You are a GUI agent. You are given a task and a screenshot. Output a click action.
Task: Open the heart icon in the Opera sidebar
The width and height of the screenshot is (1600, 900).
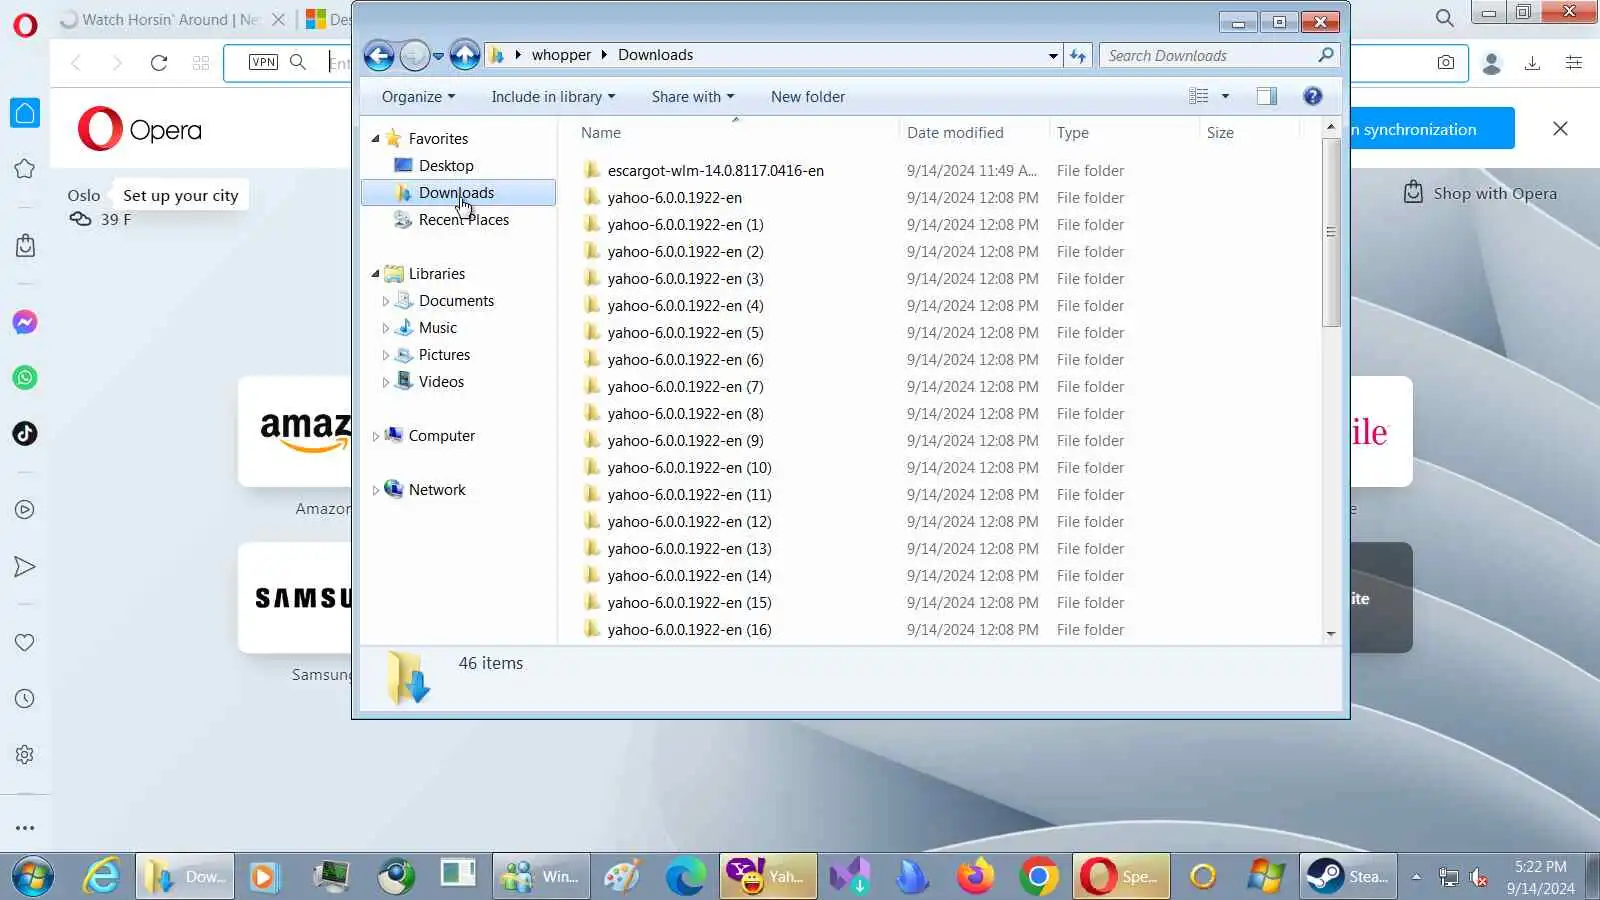tap(25, 643)
